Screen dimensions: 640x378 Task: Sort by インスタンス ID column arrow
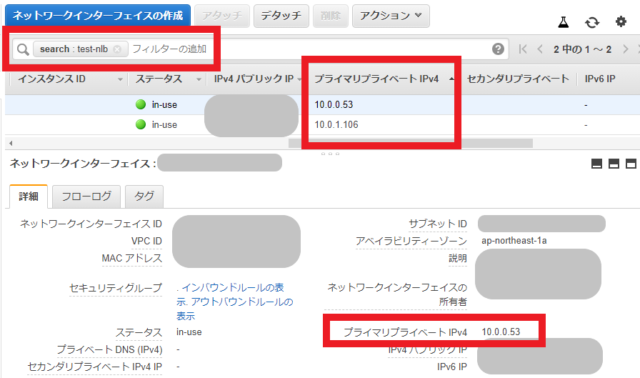120,79
